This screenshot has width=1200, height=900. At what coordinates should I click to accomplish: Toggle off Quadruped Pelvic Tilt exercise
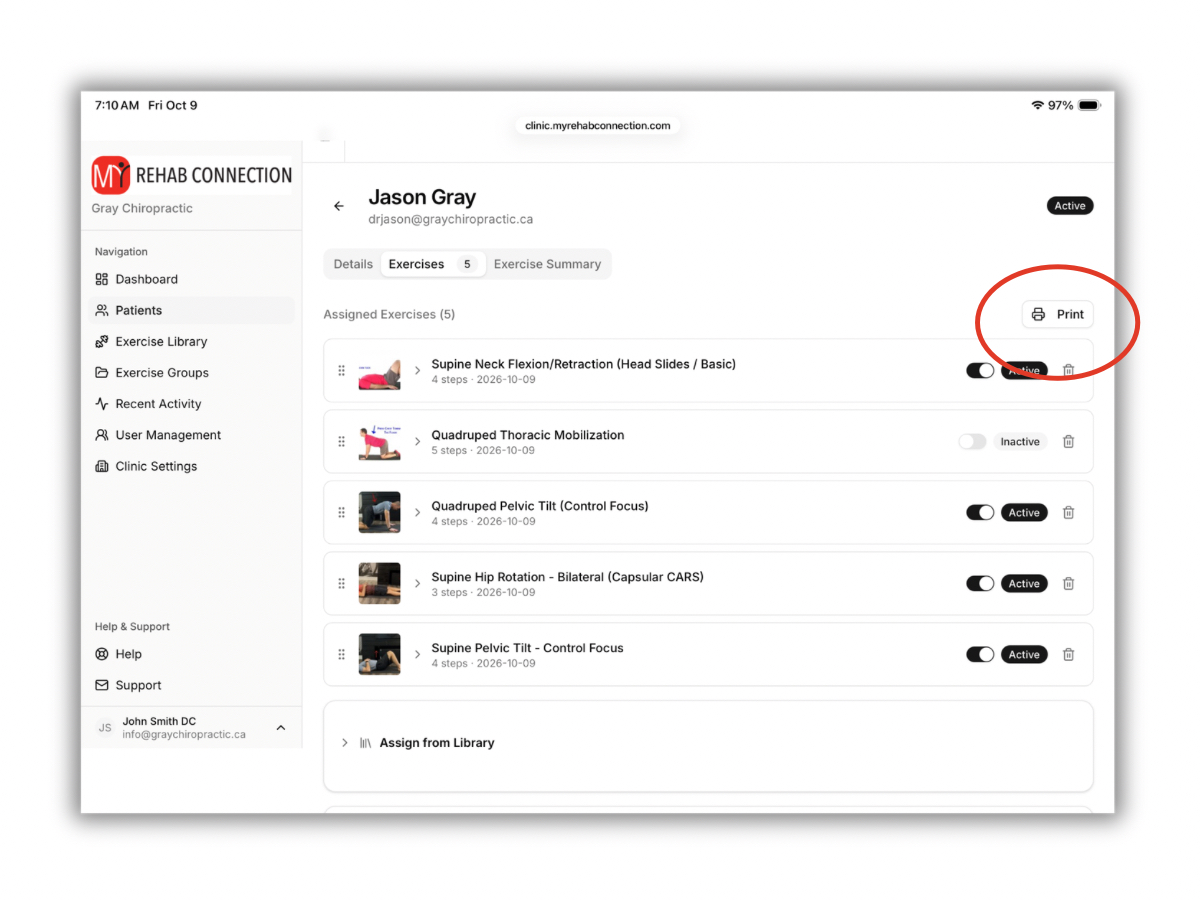pos(980,512)
